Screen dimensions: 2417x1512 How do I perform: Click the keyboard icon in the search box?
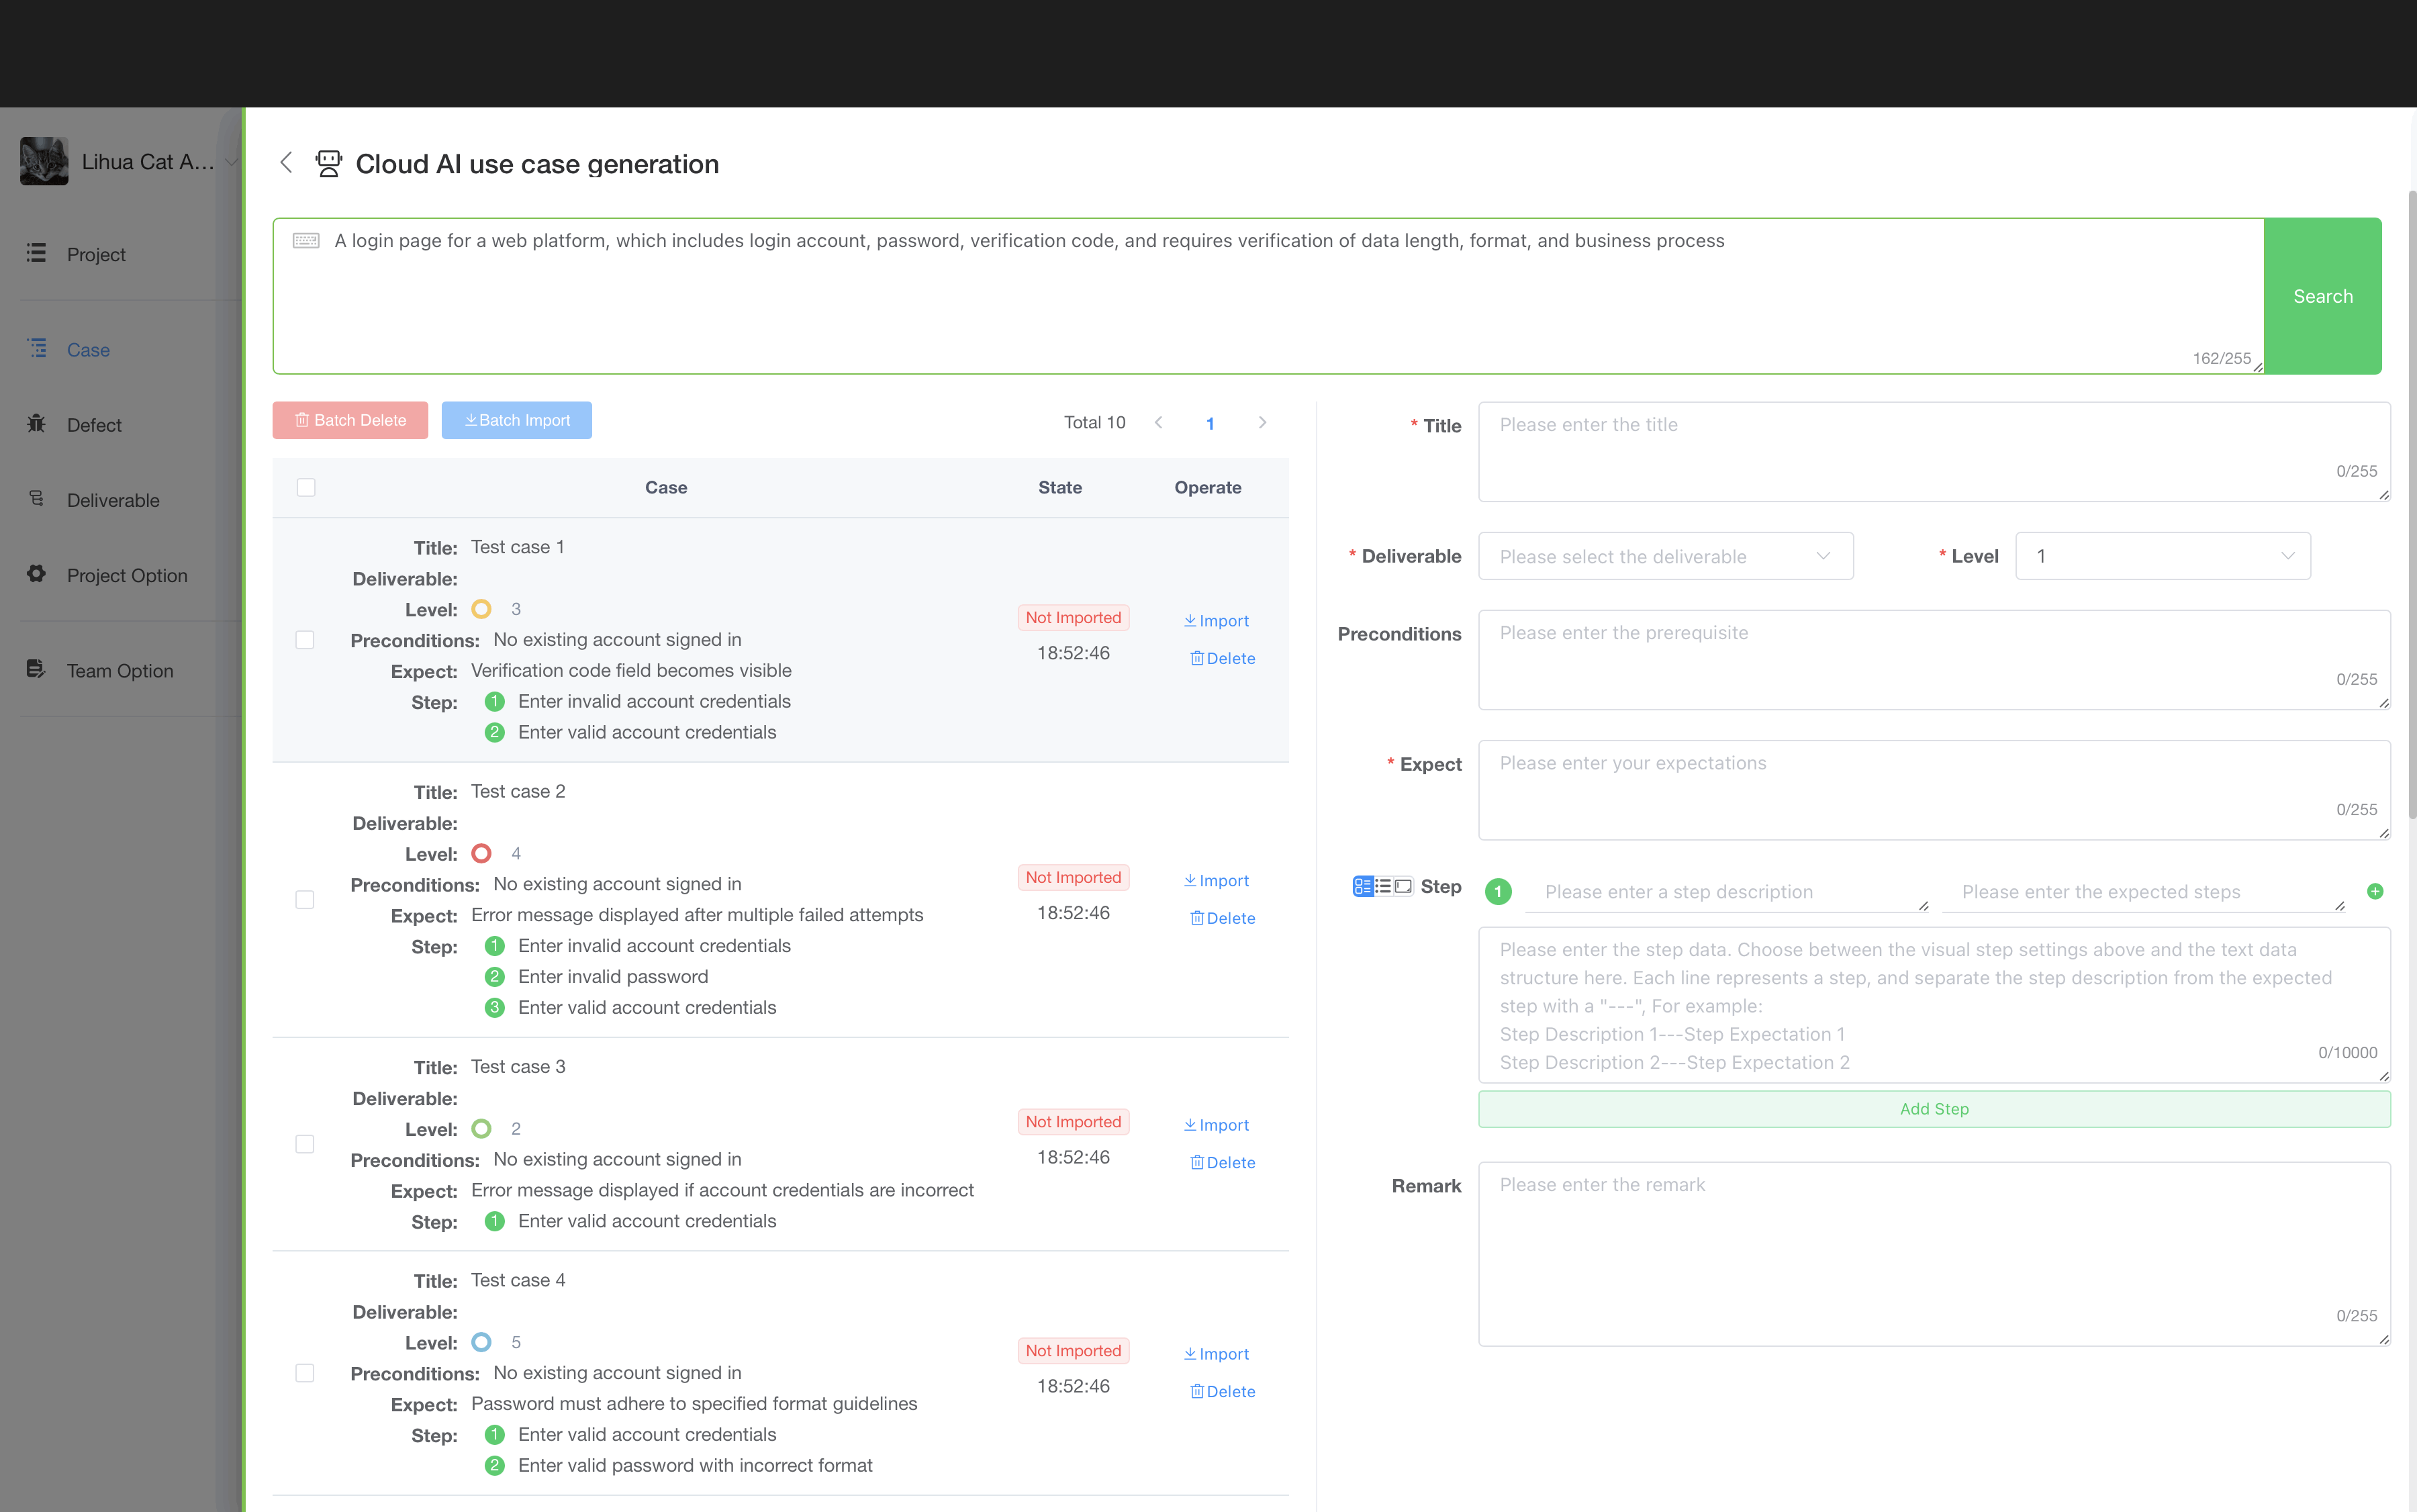(x=305, y=240)
